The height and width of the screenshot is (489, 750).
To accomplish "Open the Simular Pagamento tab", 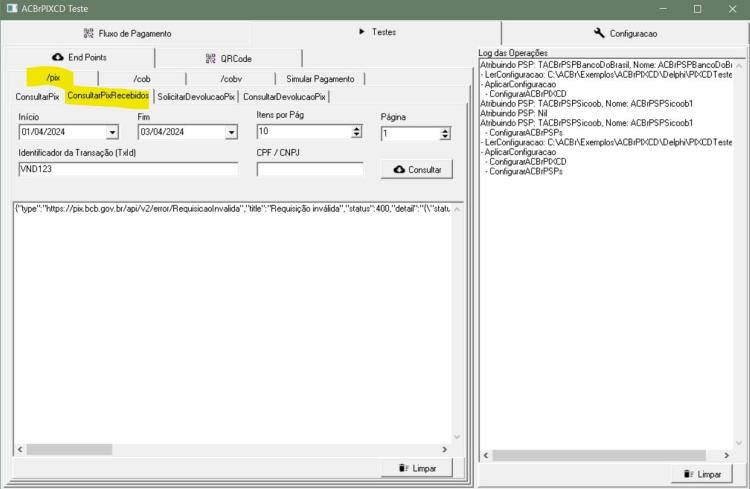I will tap(320, 79).
